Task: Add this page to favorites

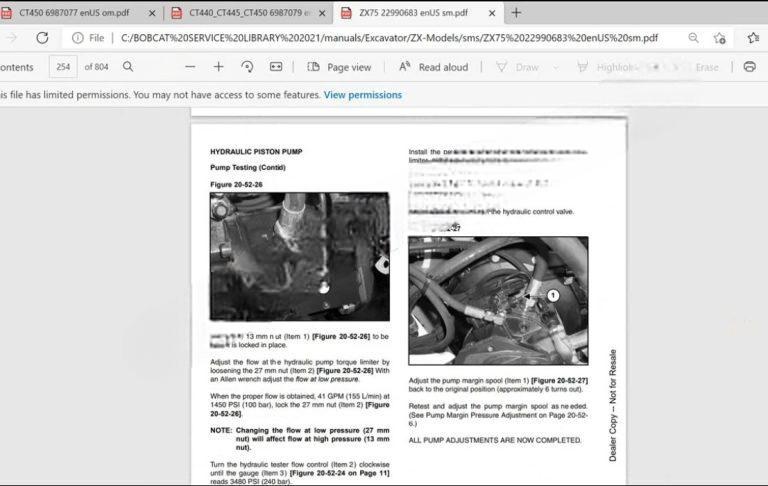Action: 720,38
